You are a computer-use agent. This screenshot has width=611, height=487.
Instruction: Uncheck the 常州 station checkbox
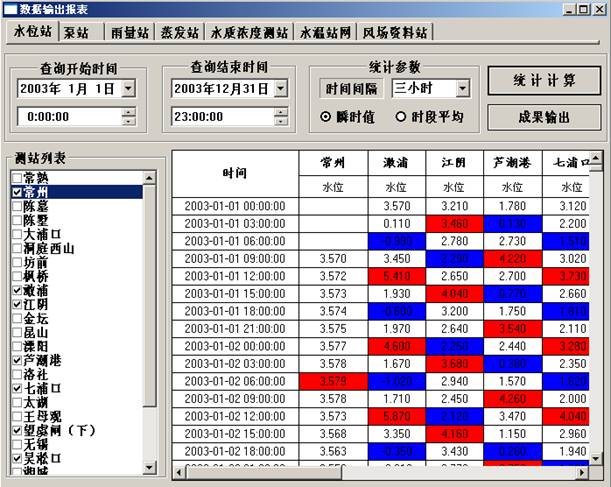[17, 191]
